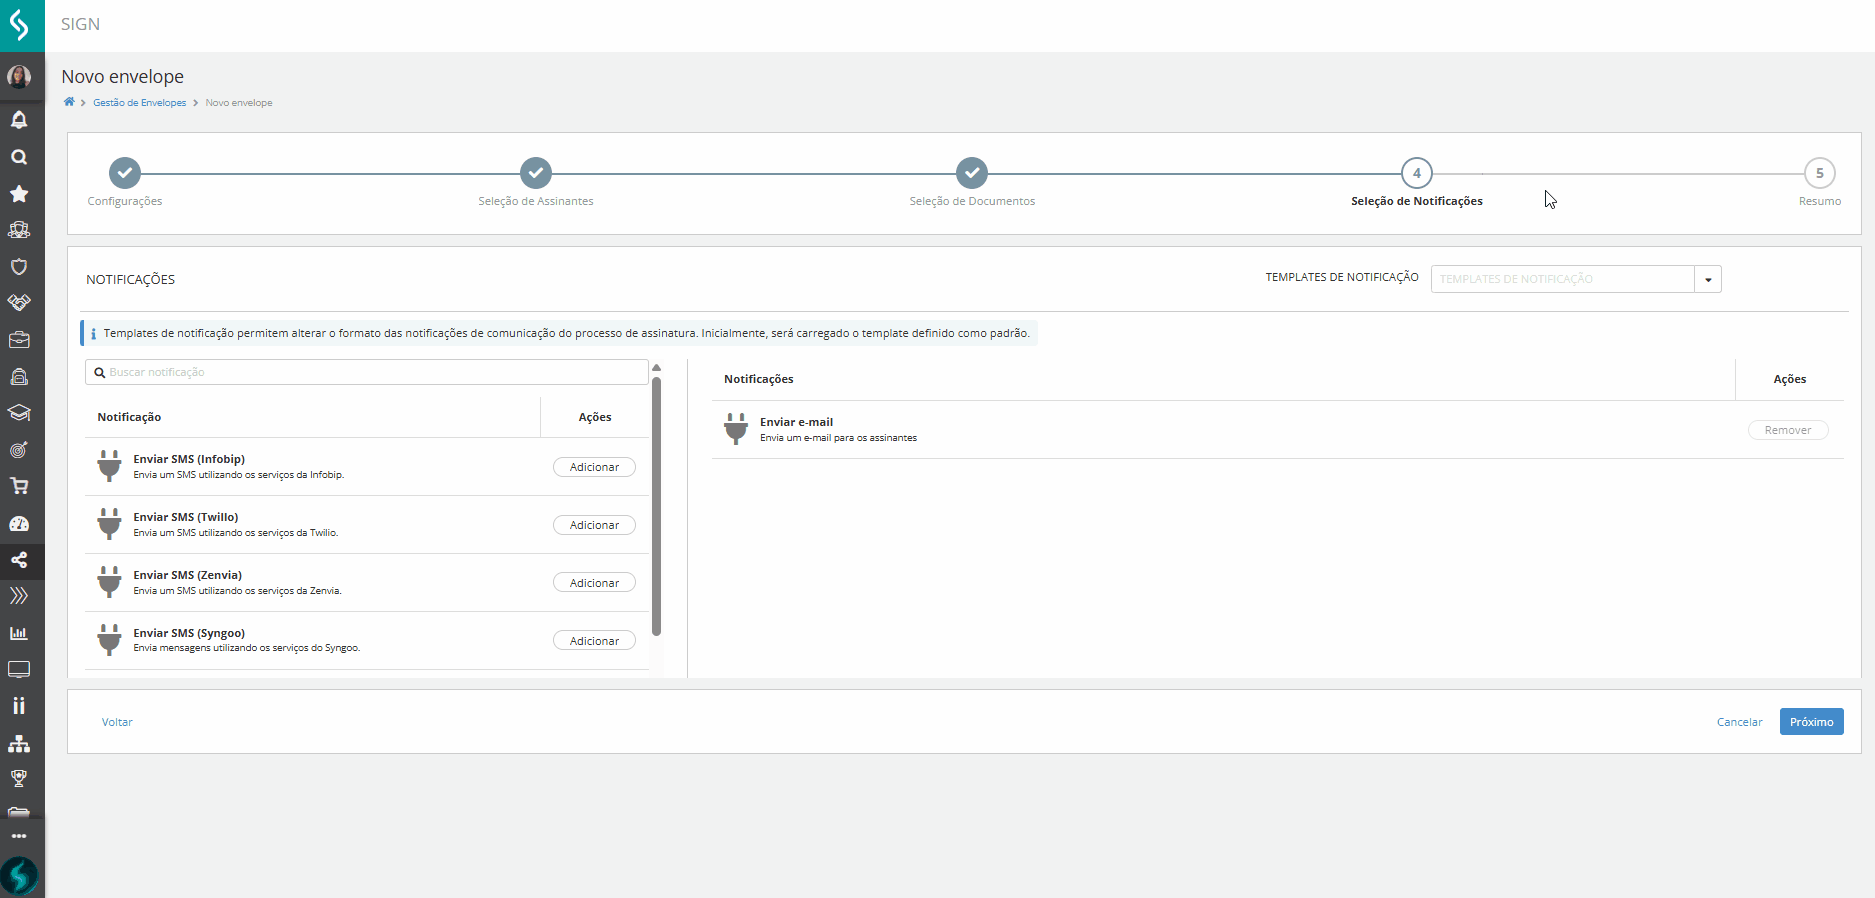Open the gauge dashboard module icon

click(19, 523)
